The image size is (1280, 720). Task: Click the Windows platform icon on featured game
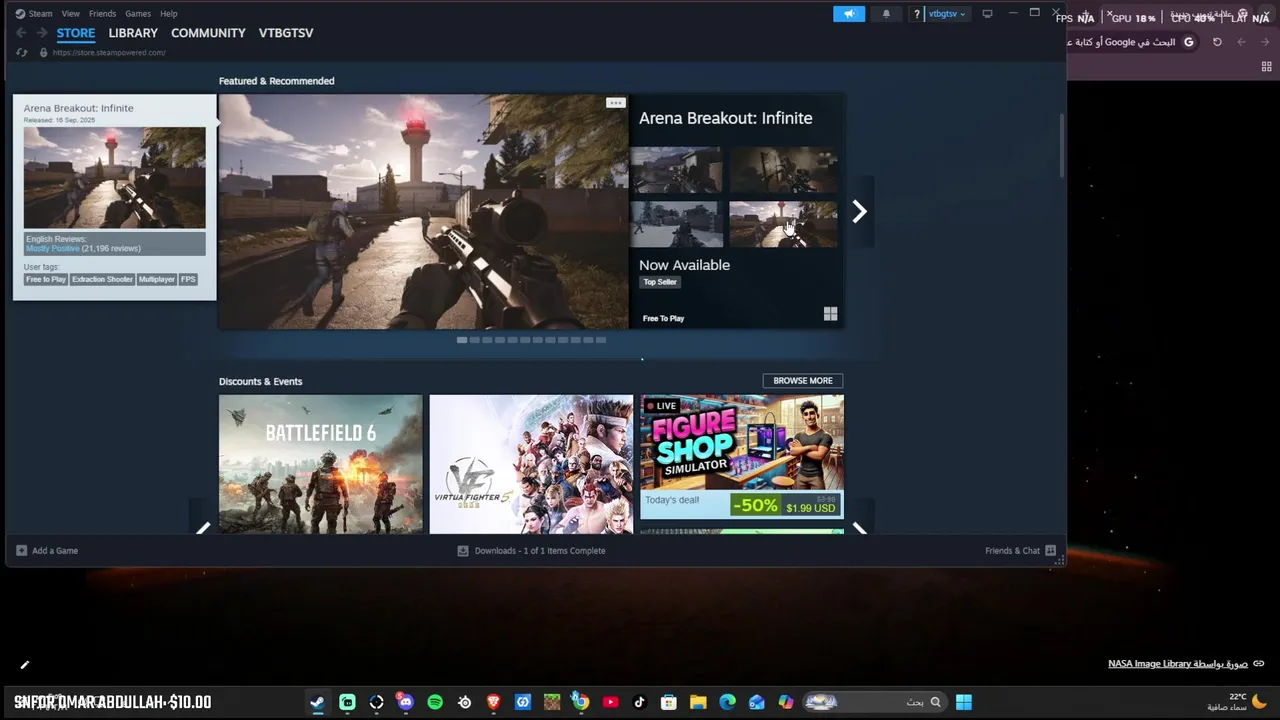click(x=830, y=314)
